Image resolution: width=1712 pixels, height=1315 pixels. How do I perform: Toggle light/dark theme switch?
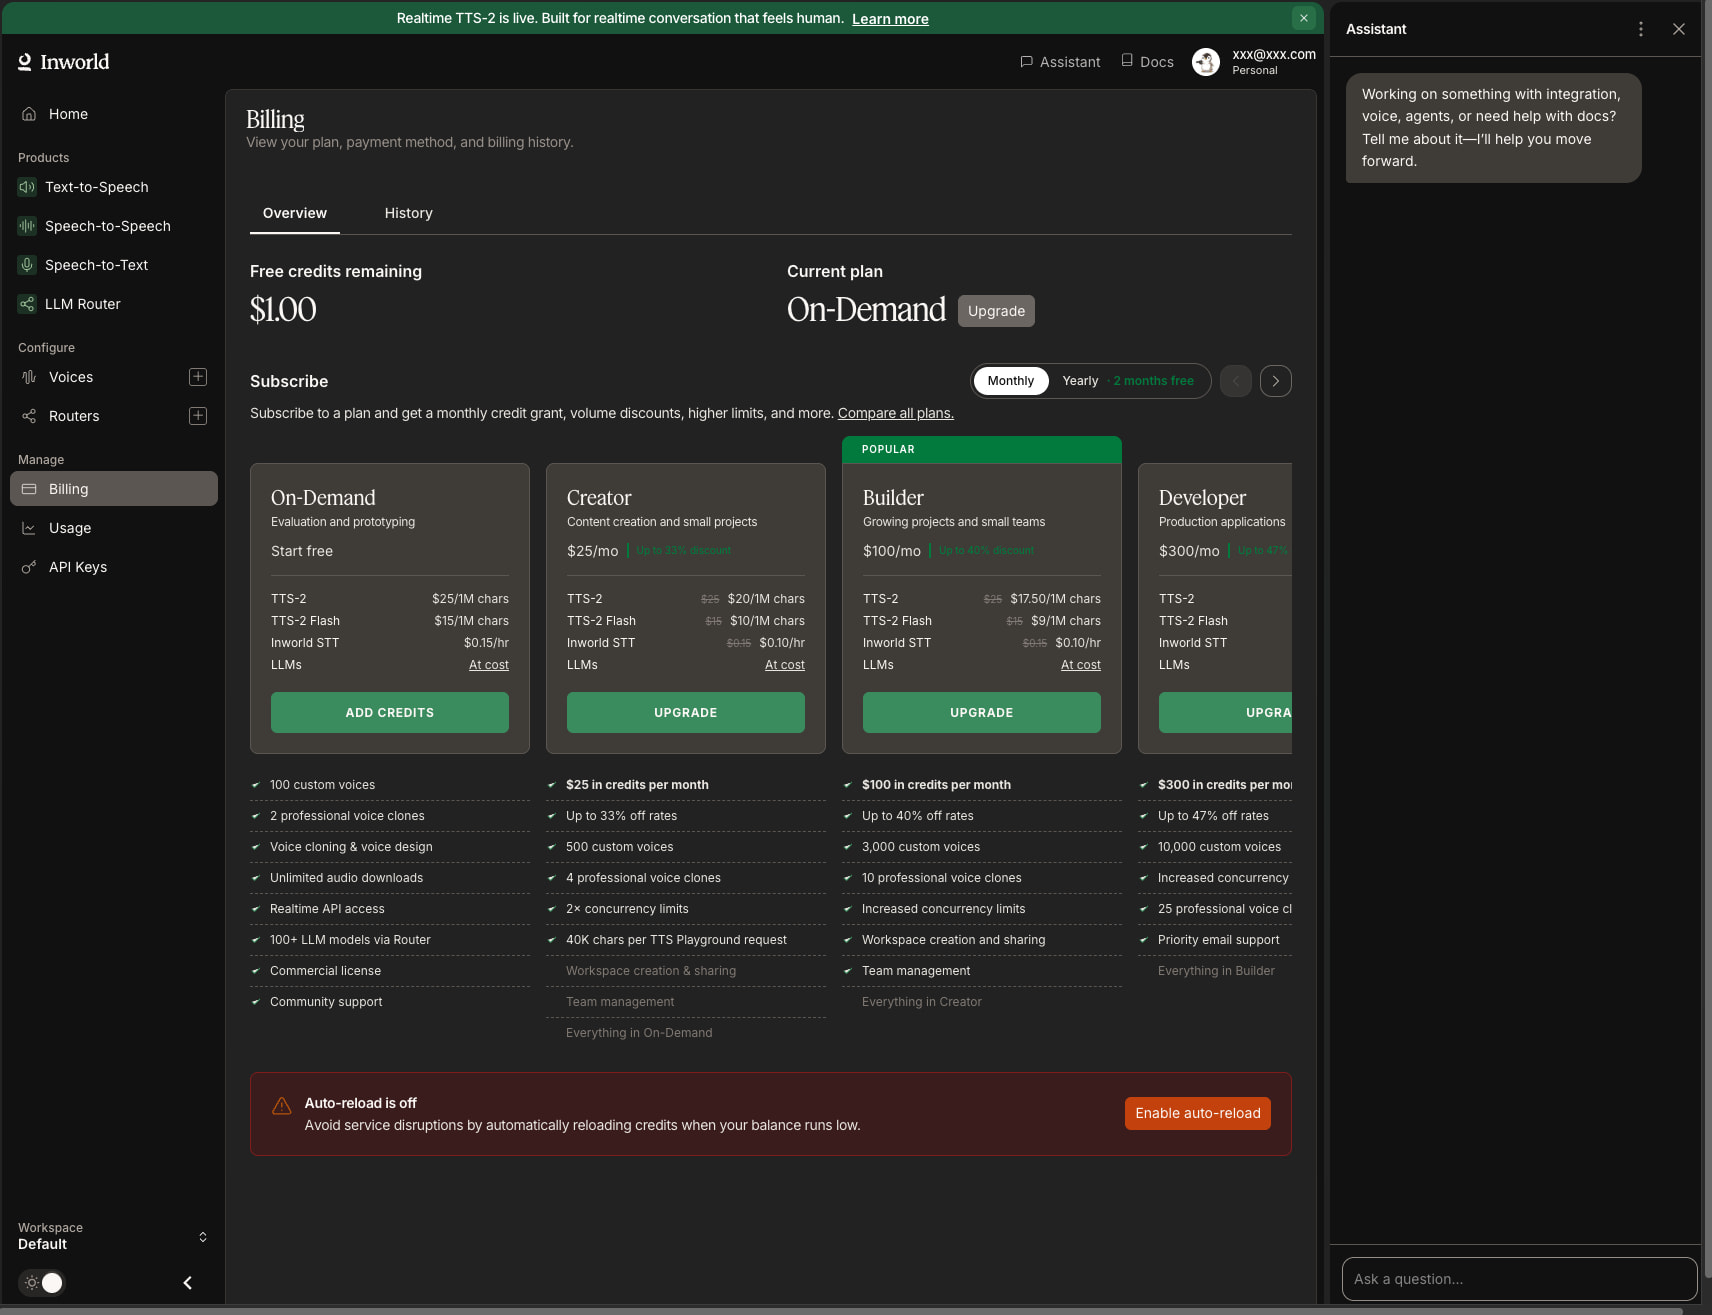[43, 1283]
